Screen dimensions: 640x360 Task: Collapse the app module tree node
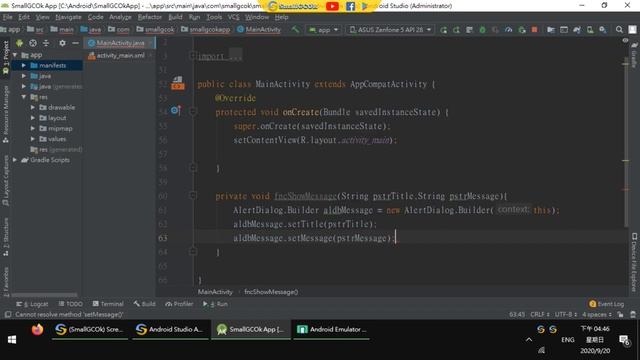15,55
